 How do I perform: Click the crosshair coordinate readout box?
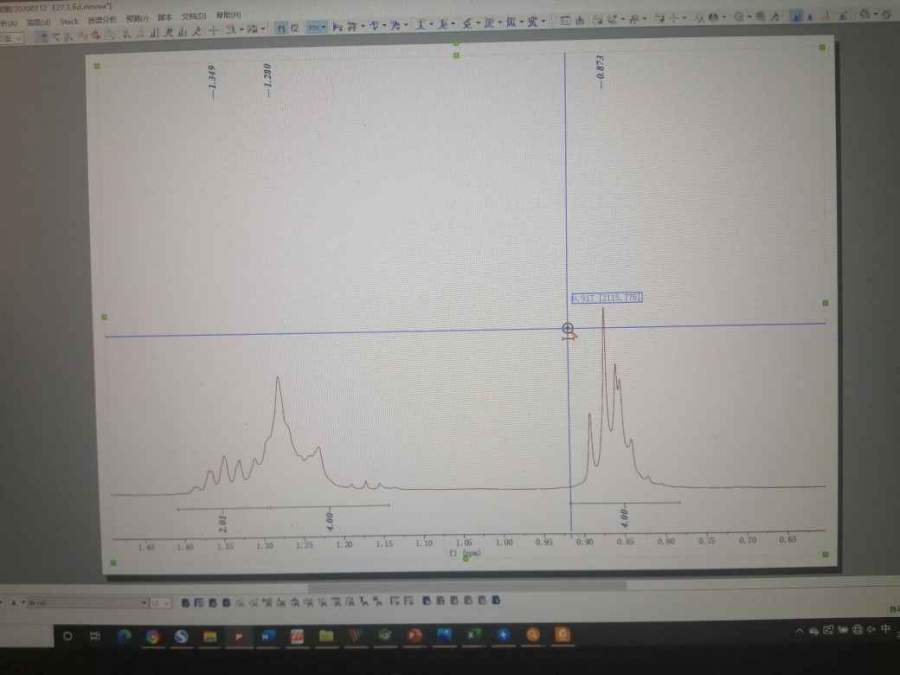607,297
